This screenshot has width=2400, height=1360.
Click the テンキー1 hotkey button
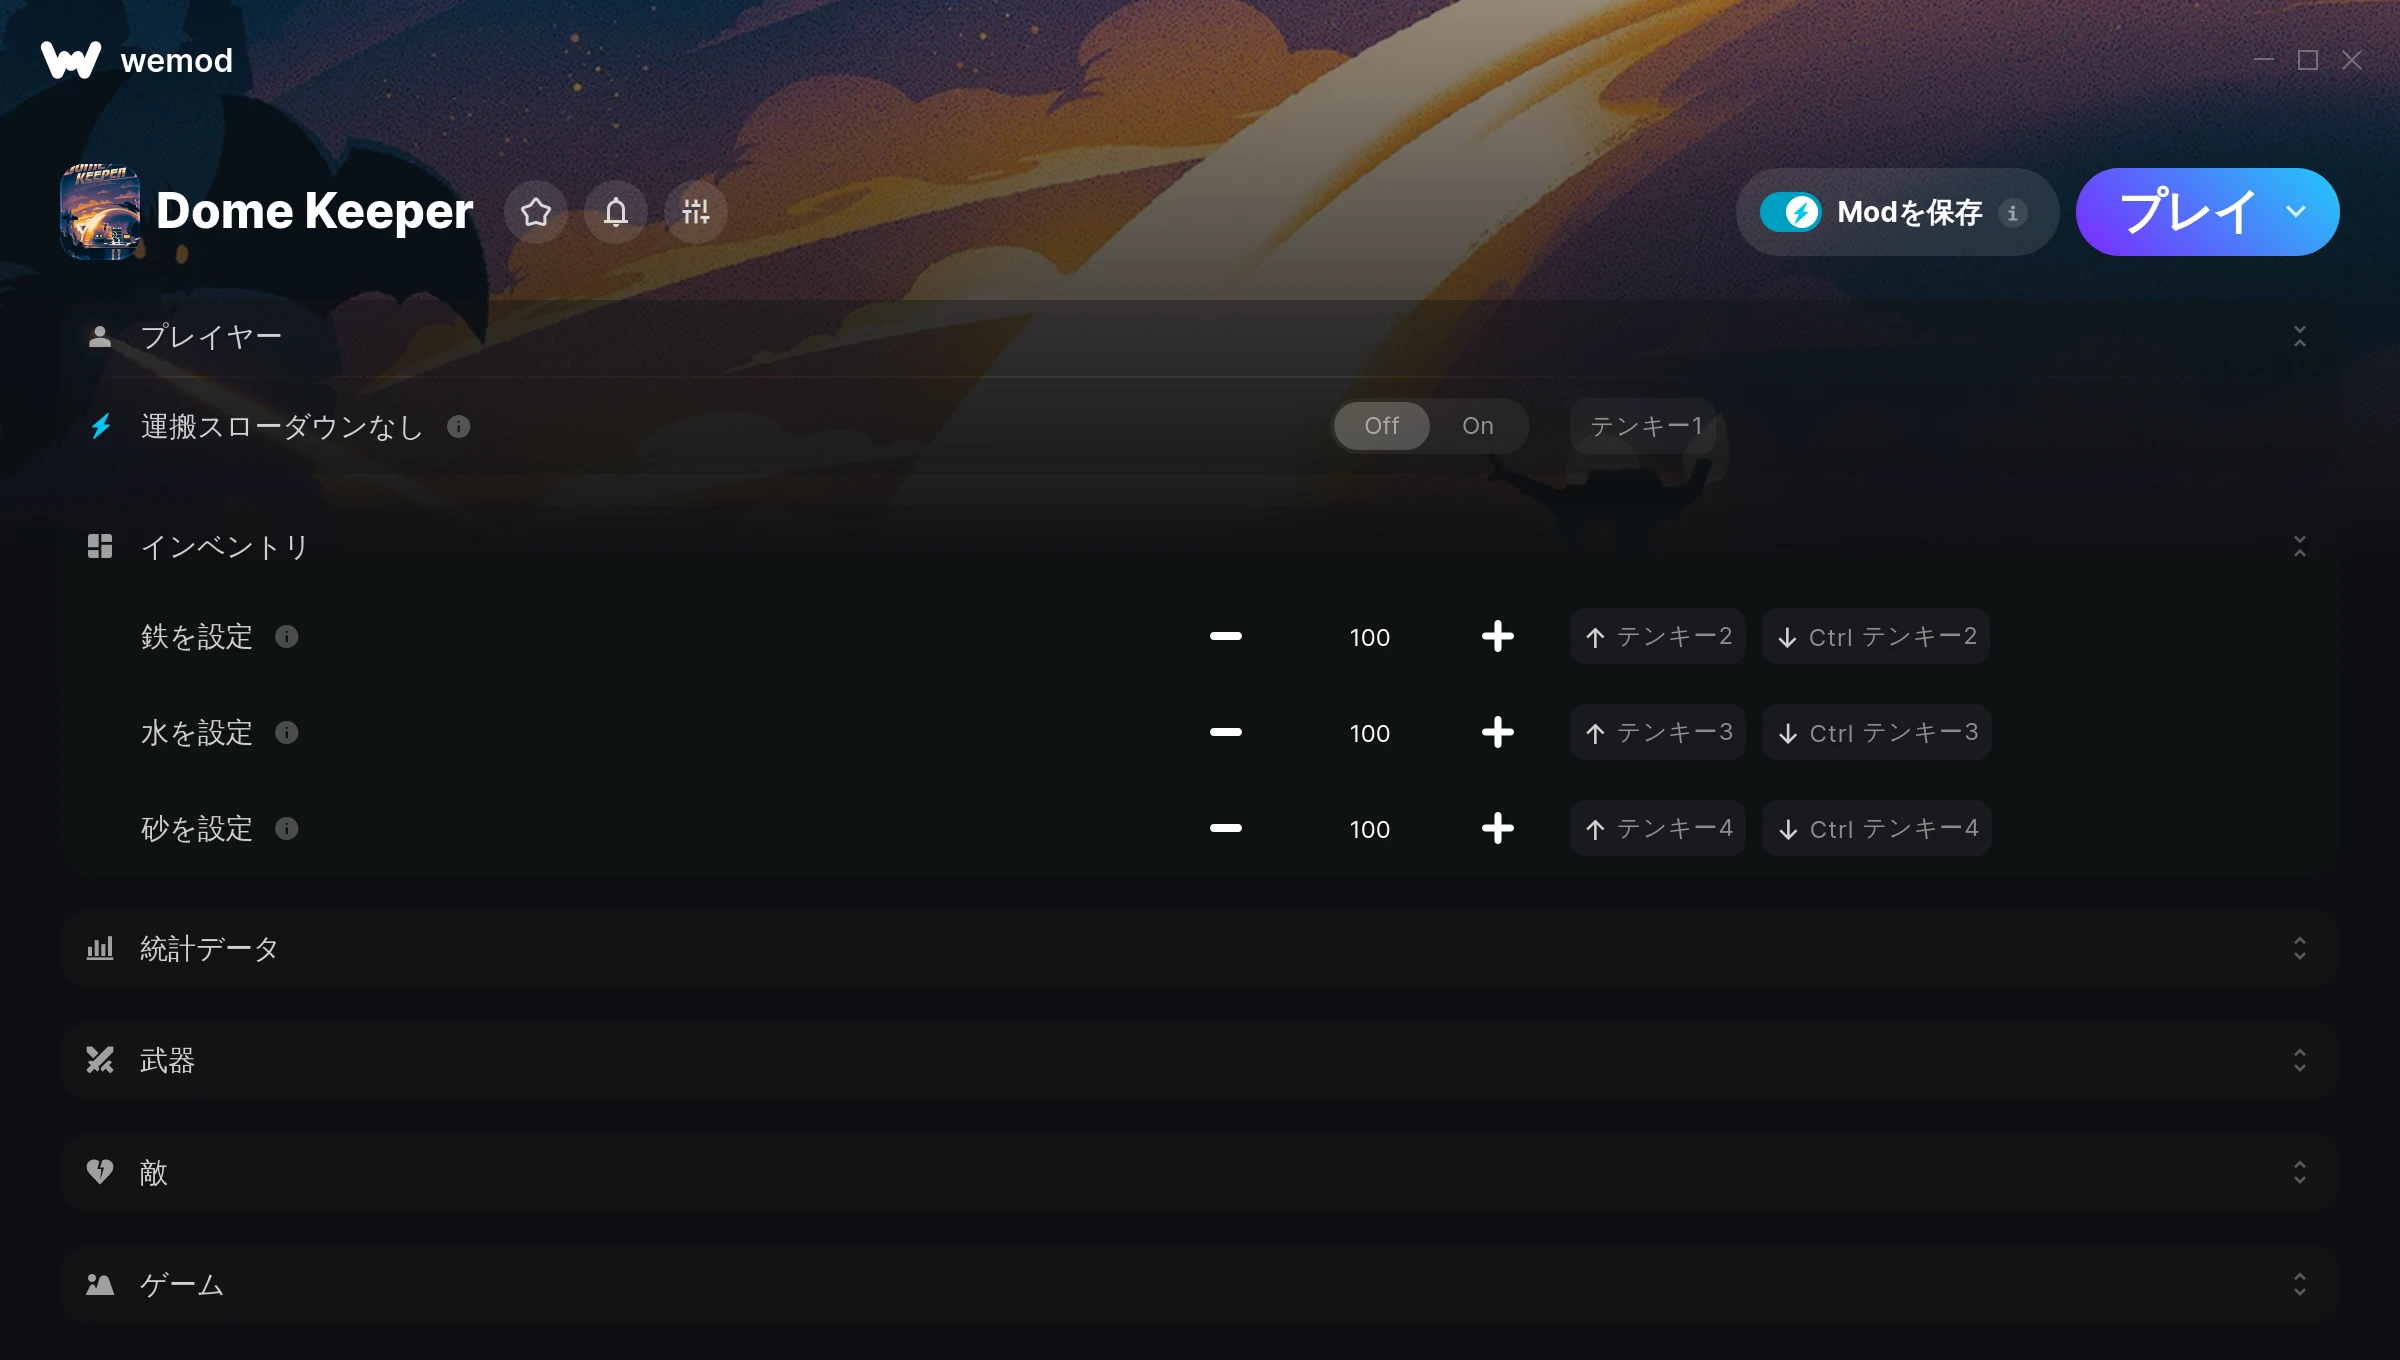point(1644,426)
